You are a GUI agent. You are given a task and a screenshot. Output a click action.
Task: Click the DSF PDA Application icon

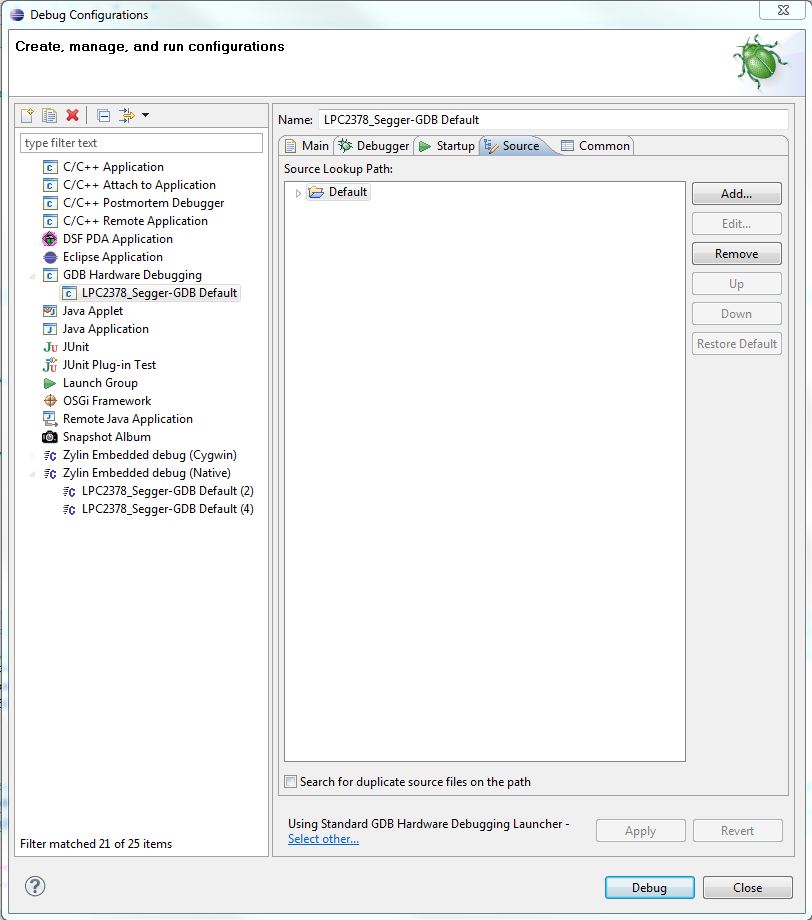50,239
